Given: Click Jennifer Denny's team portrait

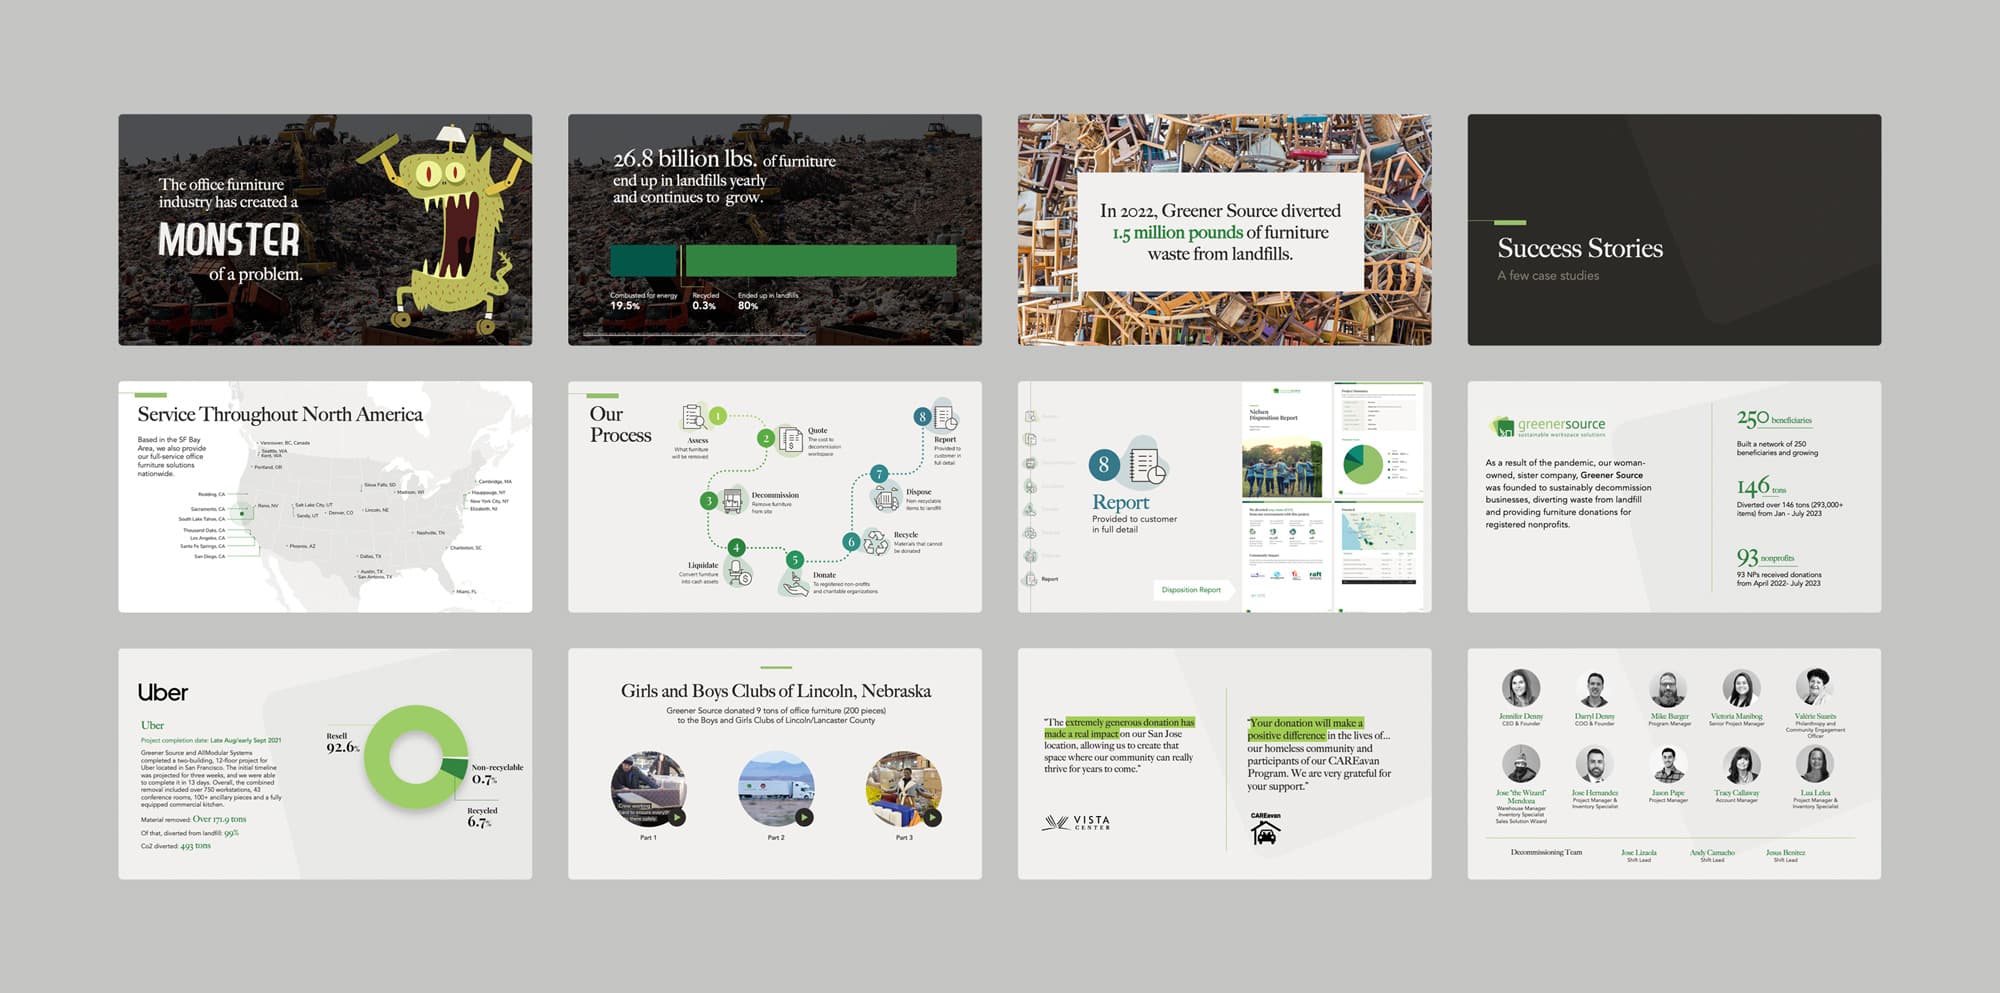Looking at the screenshot, I should 1520,689.
